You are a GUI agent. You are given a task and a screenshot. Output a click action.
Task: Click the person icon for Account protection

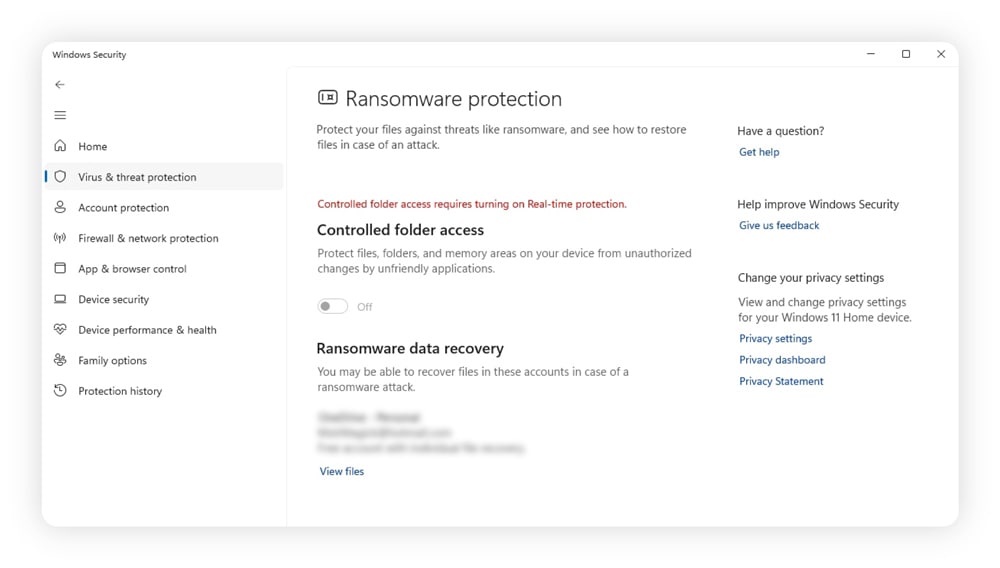coord(60,207)
